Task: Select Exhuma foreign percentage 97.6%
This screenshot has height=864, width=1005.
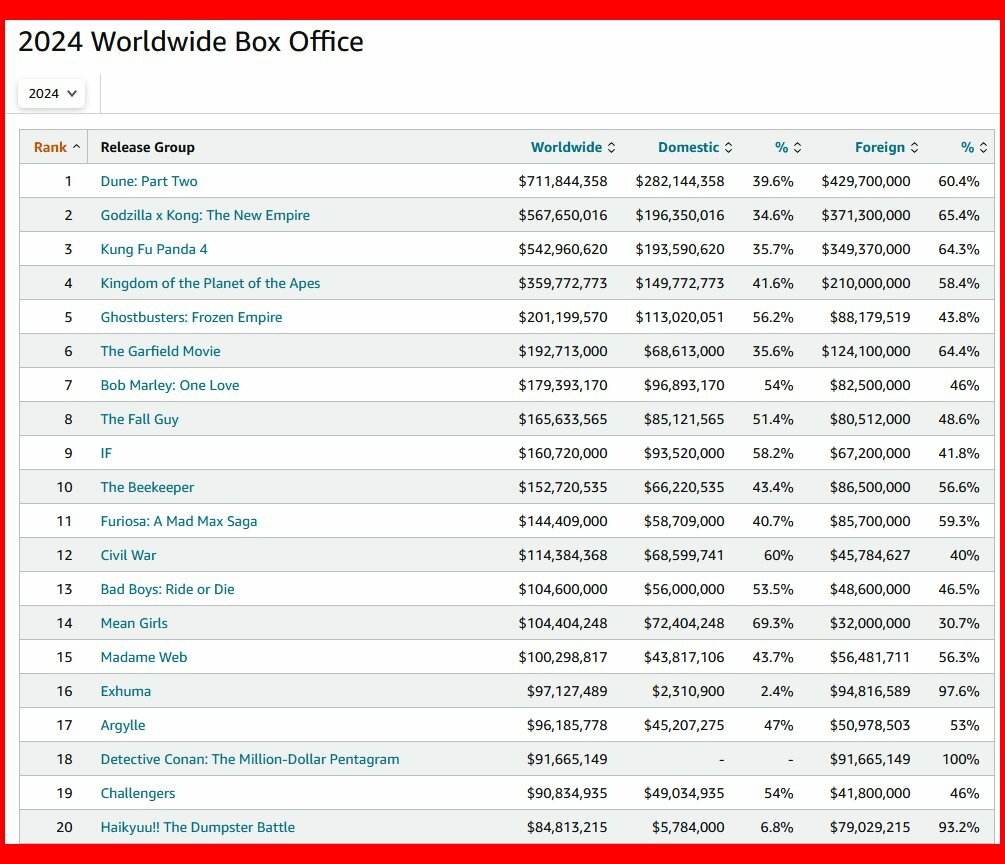Action: (x=959, y=691)
